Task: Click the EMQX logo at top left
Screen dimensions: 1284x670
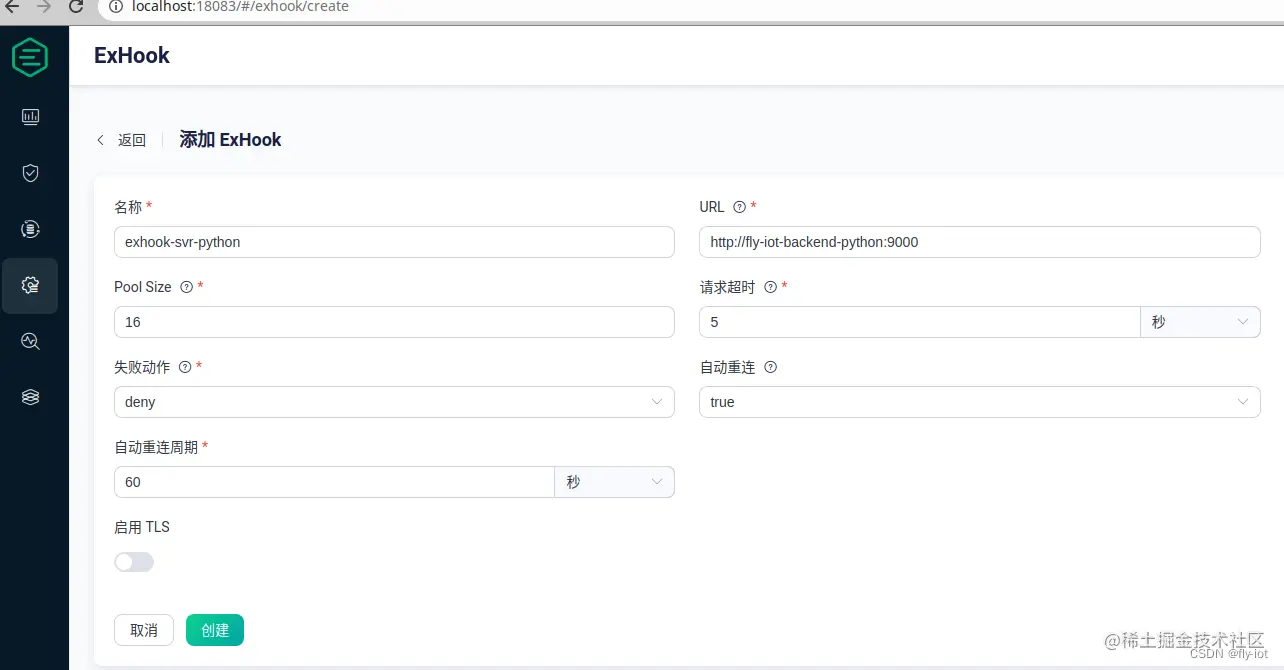Action: (31, 56)
